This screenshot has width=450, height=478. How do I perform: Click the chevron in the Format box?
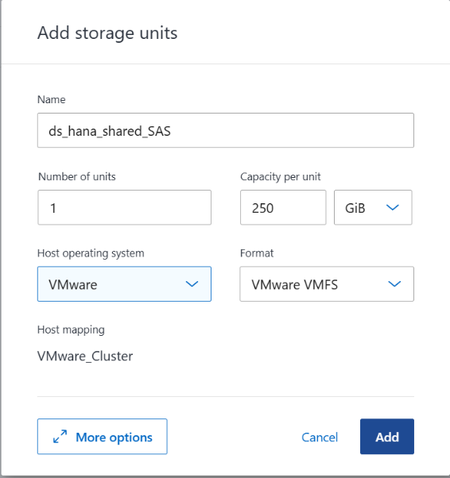pyautogui.click(x=394, y=284)
